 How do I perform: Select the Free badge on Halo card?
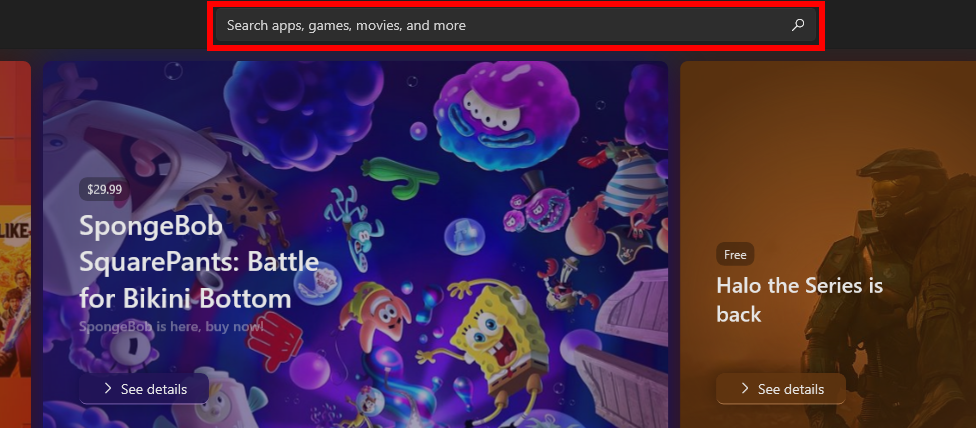pos(735,254)
